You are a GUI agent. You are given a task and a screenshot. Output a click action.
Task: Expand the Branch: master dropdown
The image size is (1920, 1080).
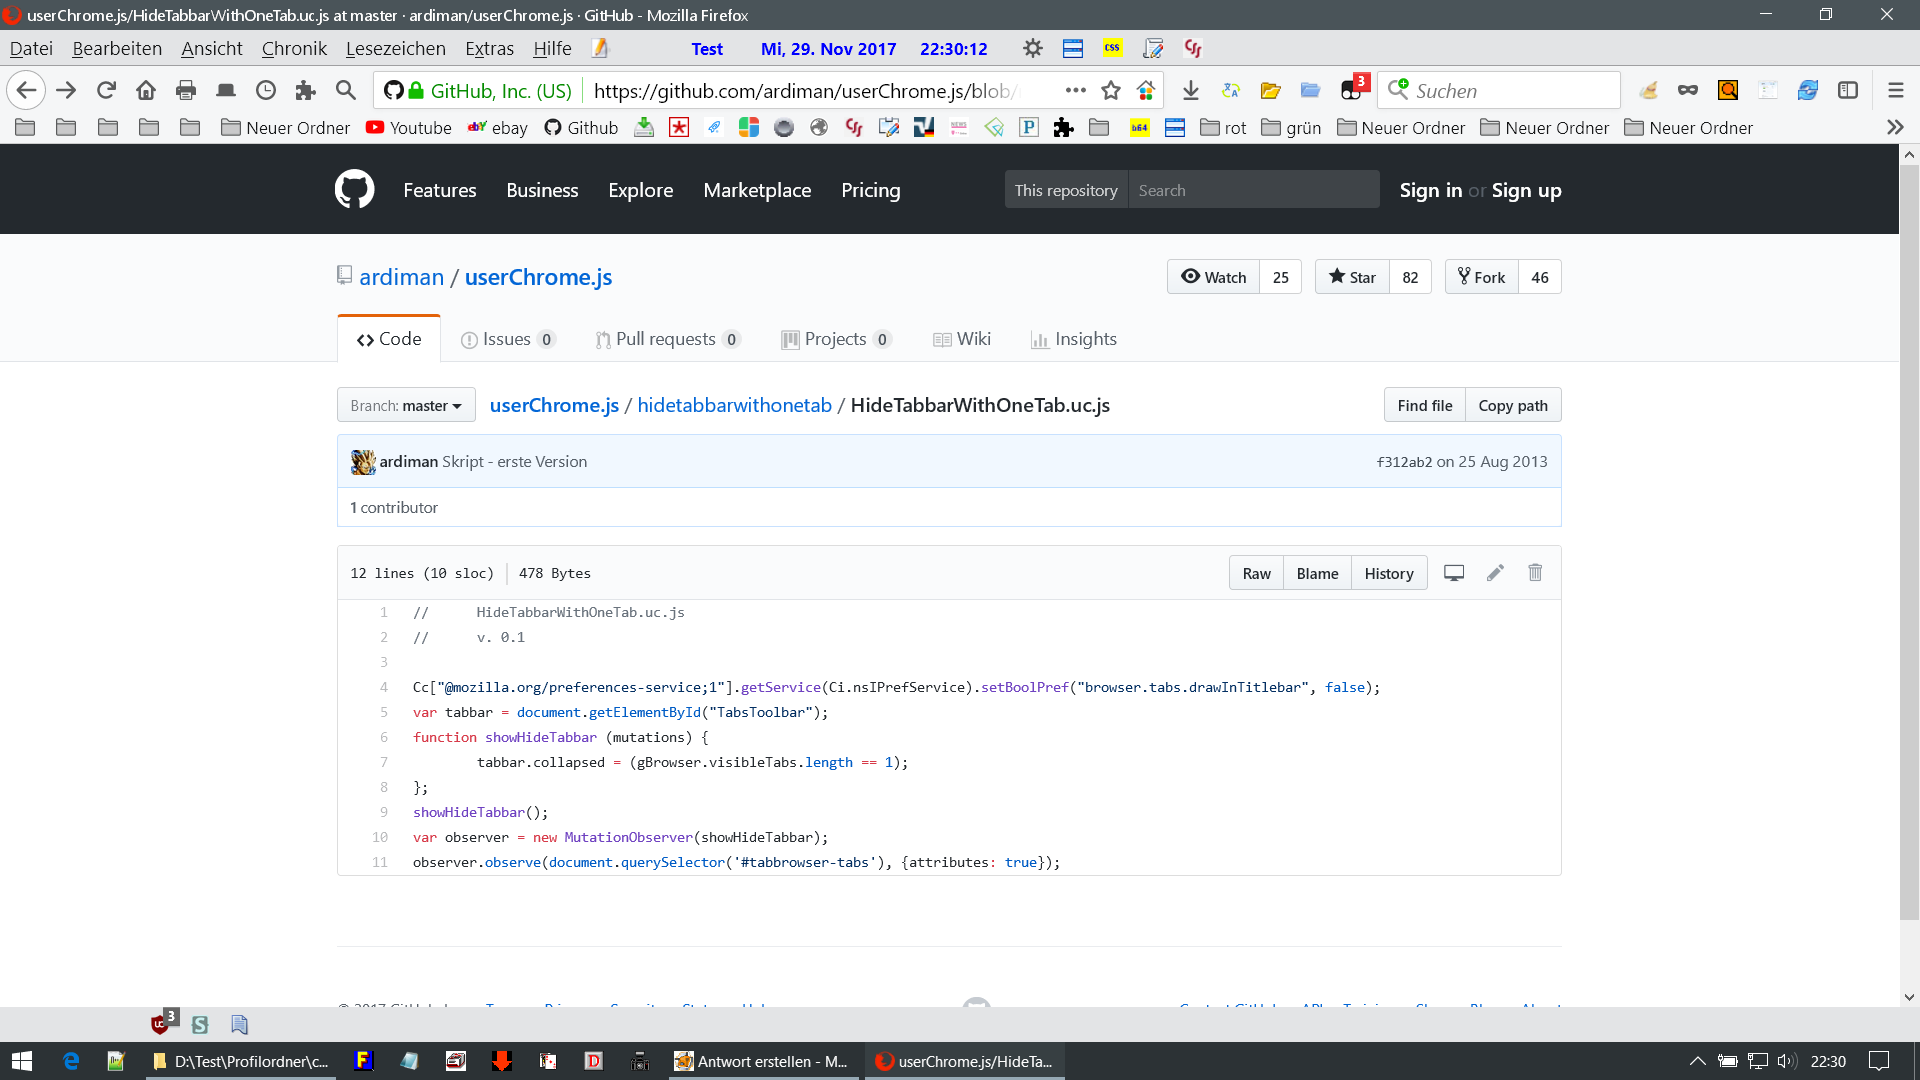click(x=406, y=405)
